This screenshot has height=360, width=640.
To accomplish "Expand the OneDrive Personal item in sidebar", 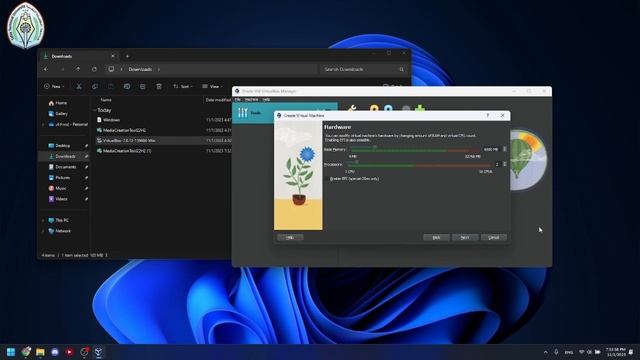I will (x=44, y=124).
